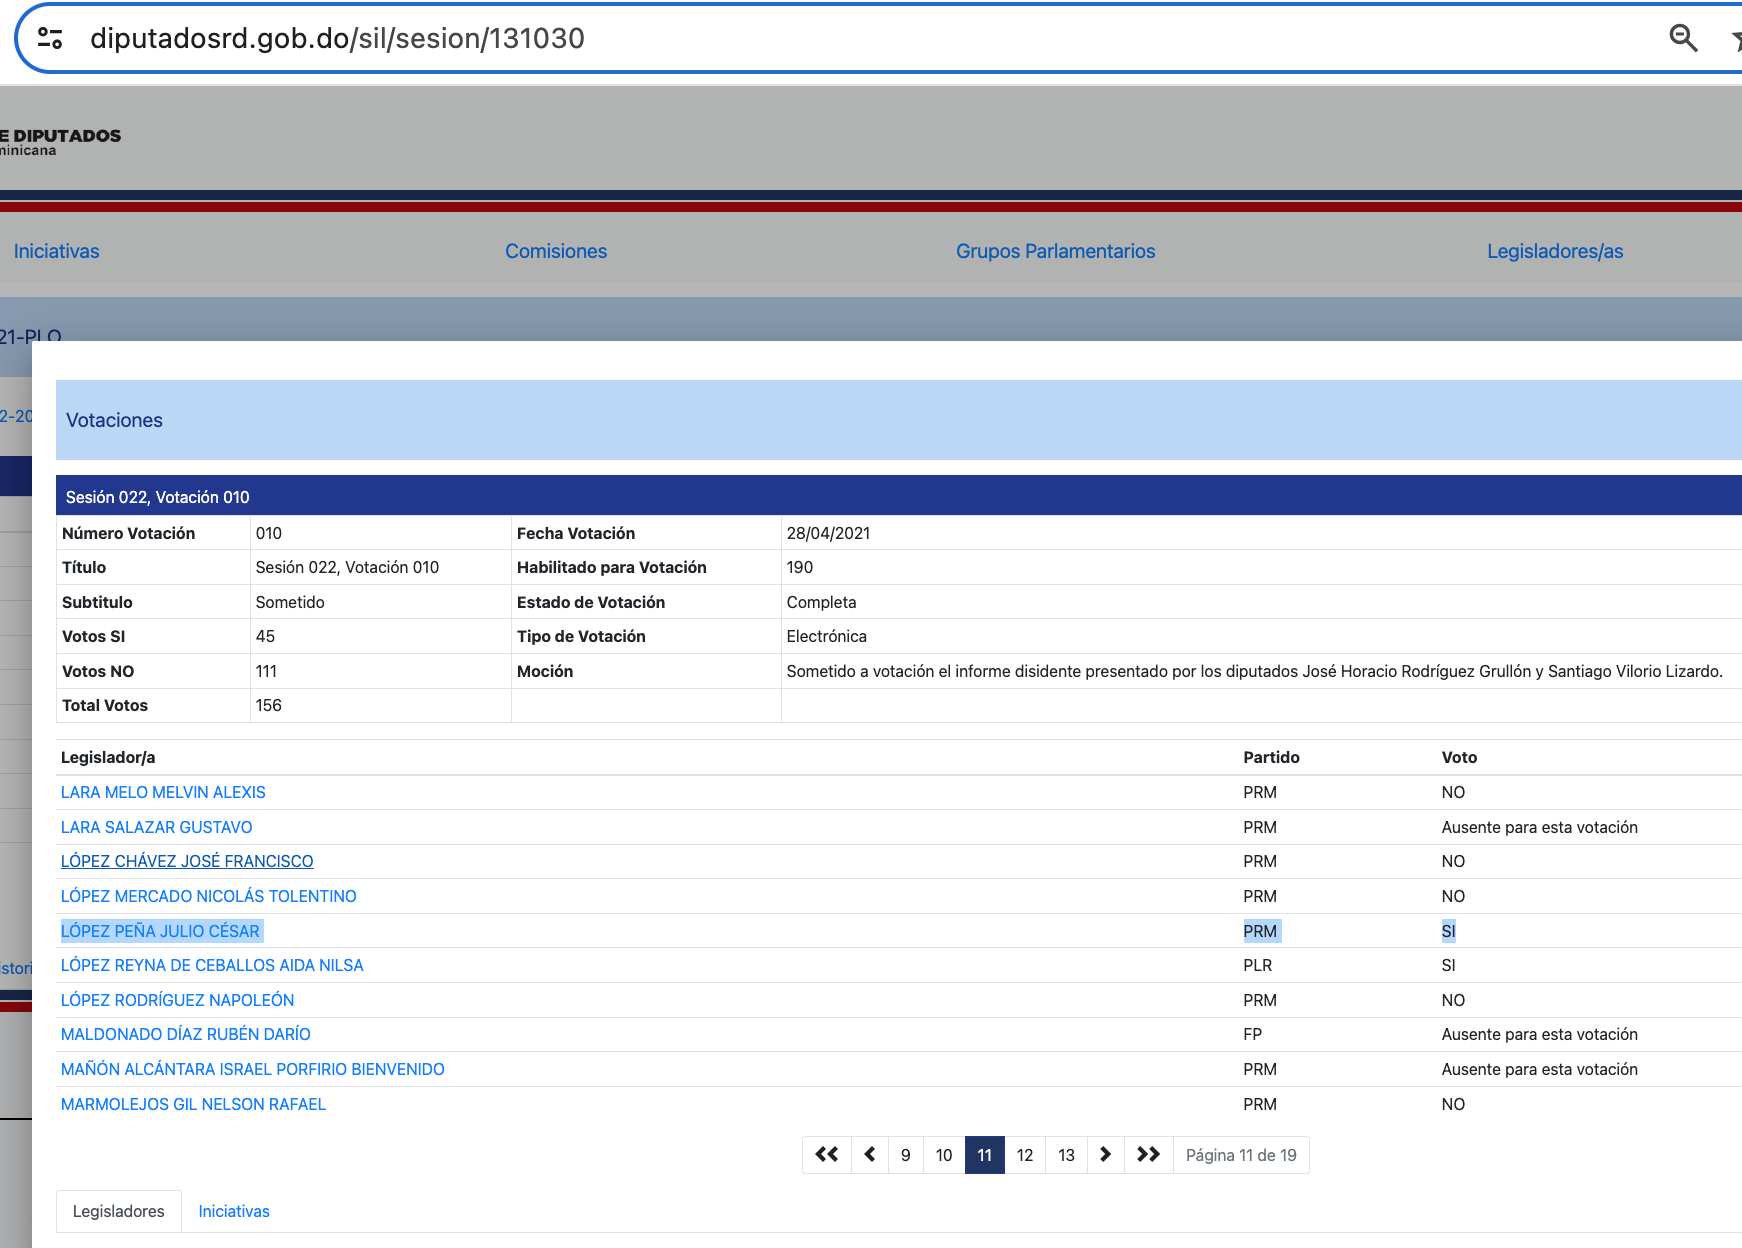Screen dimensions: 1742x1248
Task: Open legislator LÓPEZ MERCADO NICOLÁS TOLENTINO
Action: click(209, 896)
